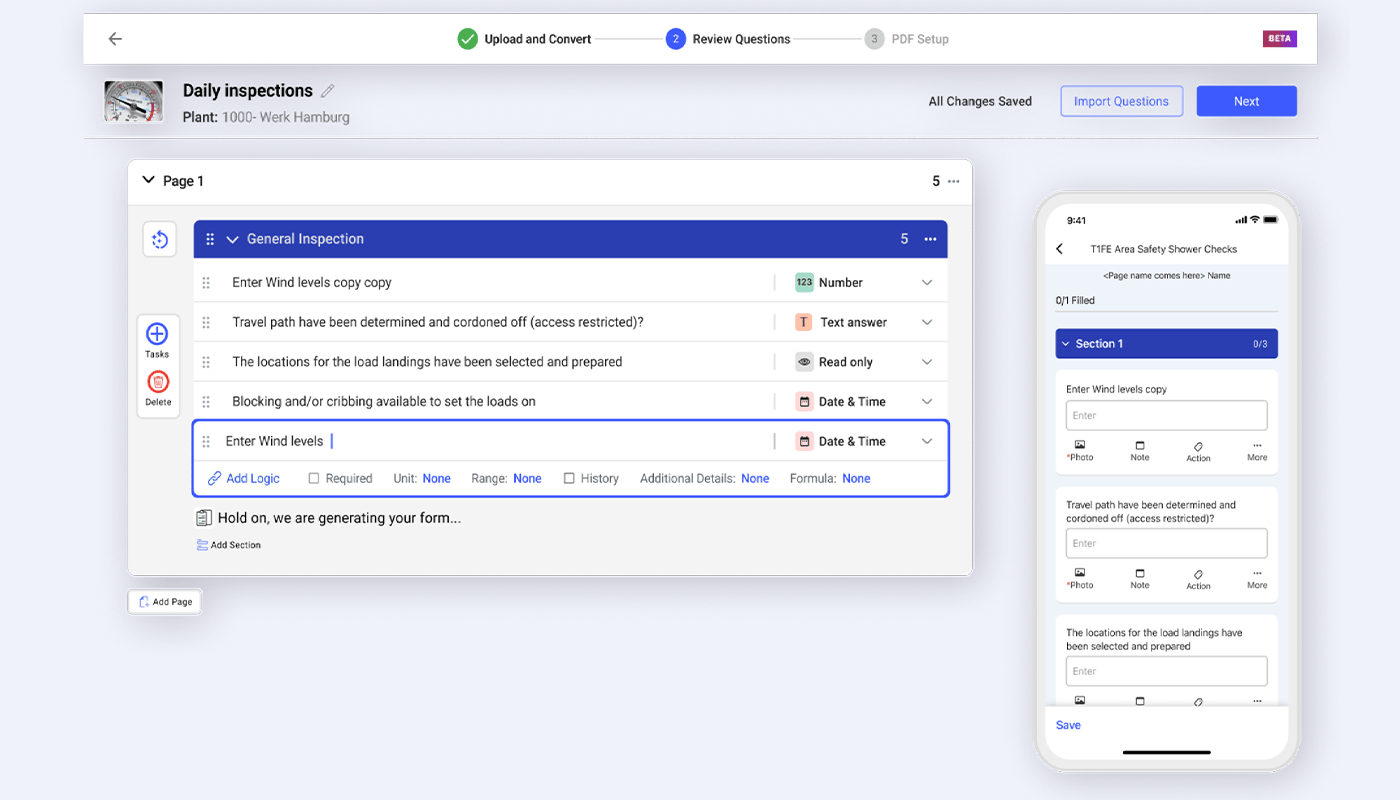The image size is (1400, 800).
Task: Click the Unit None value
Action: [436, 479]
